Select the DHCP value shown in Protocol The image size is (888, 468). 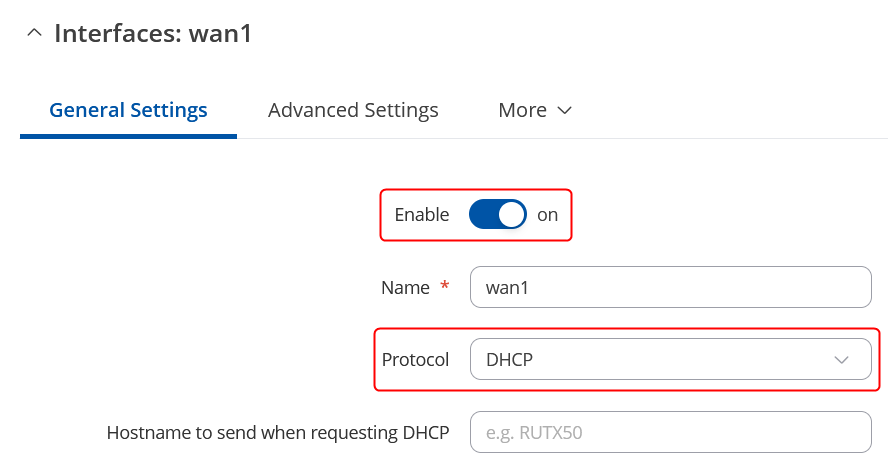[x=509, y=359]
